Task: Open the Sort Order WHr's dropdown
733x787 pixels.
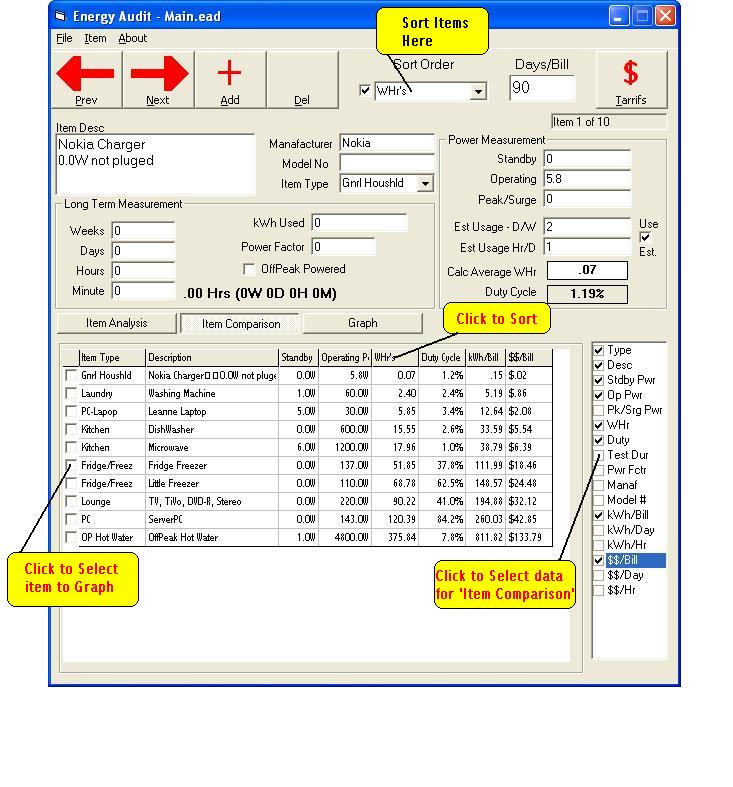Action: pos(478,91)
